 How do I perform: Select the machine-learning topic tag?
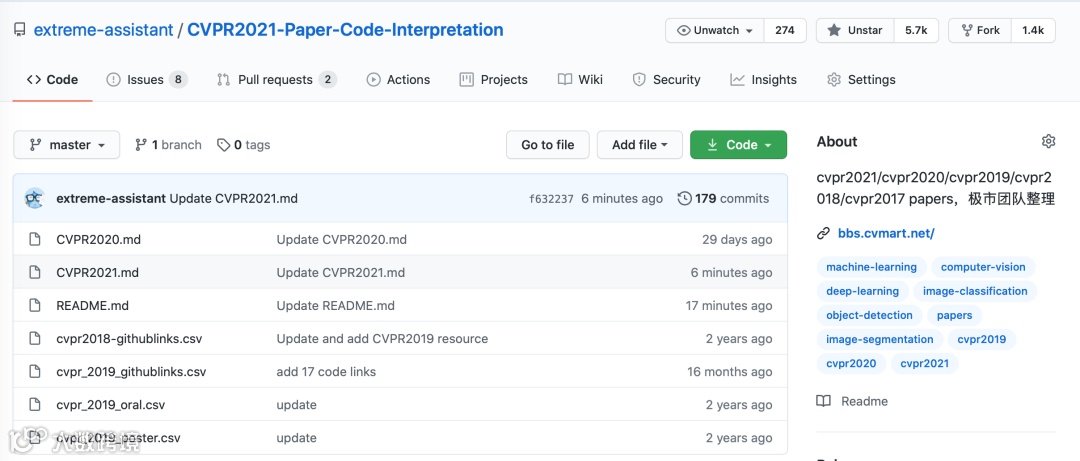(x=871, y=267)
